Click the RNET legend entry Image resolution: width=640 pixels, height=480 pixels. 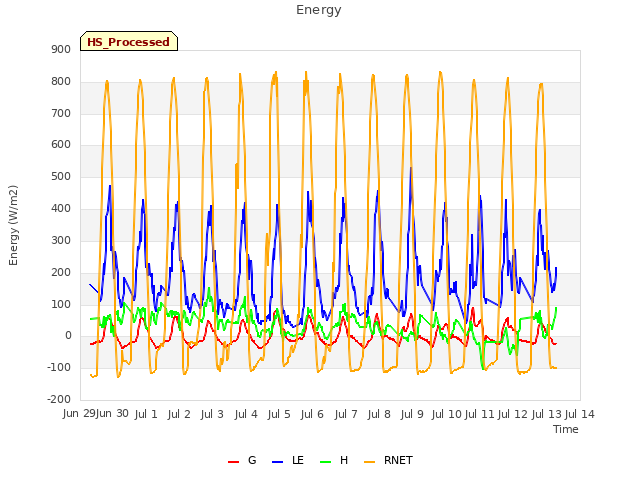pos(388,460)
